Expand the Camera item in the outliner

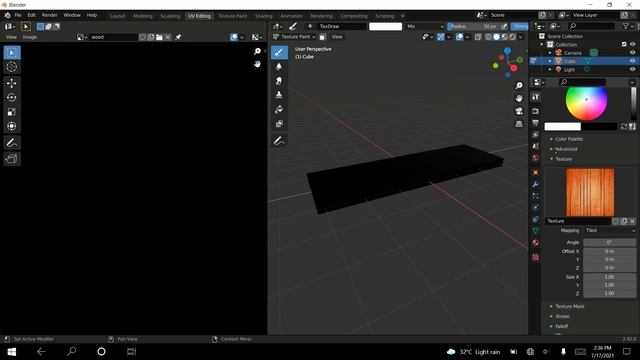(x=550, y=53)
